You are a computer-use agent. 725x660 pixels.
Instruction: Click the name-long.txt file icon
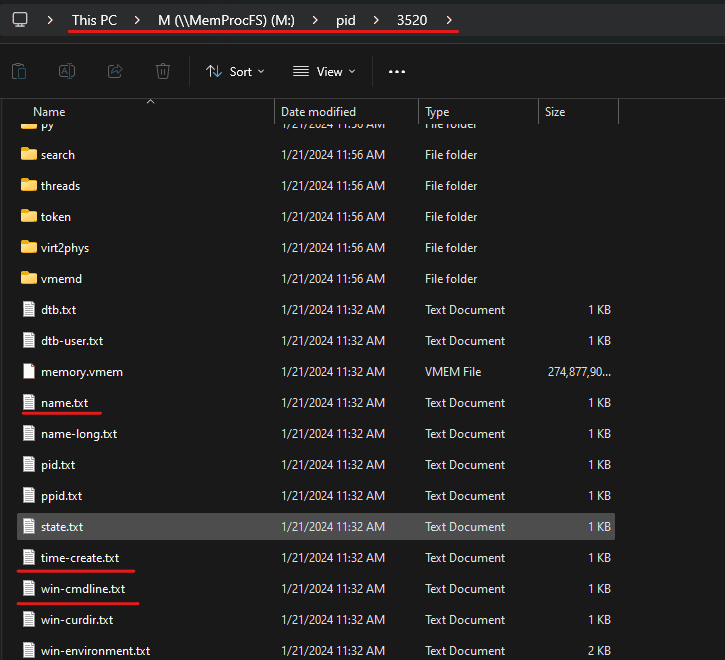[29, 433]
